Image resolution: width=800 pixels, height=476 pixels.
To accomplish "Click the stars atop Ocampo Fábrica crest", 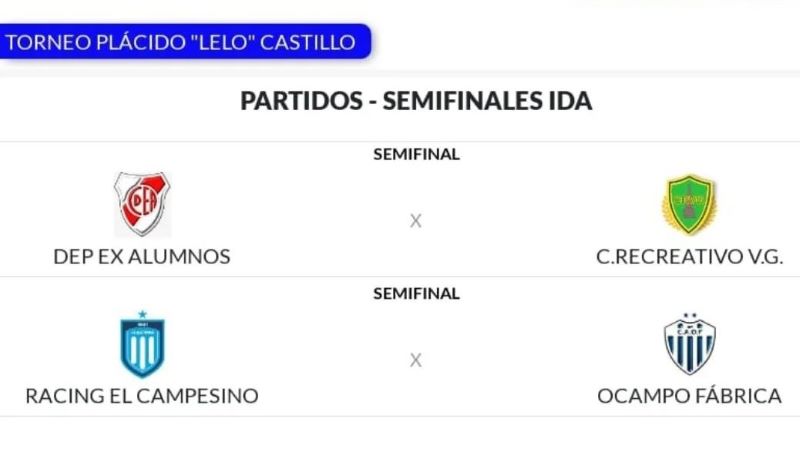I will pos(689,317).
